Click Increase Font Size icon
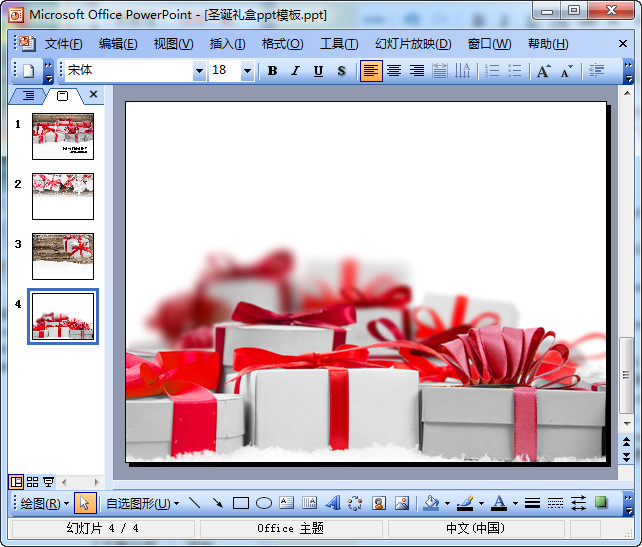This screenshot has width=642, height=547. pos(544,71)
